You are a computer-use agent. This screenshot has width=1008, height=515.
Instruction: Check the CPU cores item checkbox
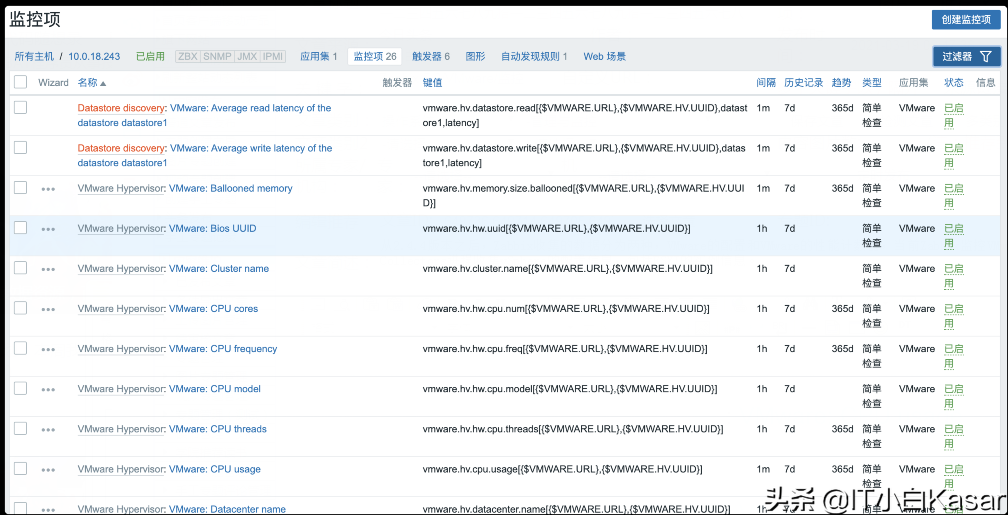(21, 307)
